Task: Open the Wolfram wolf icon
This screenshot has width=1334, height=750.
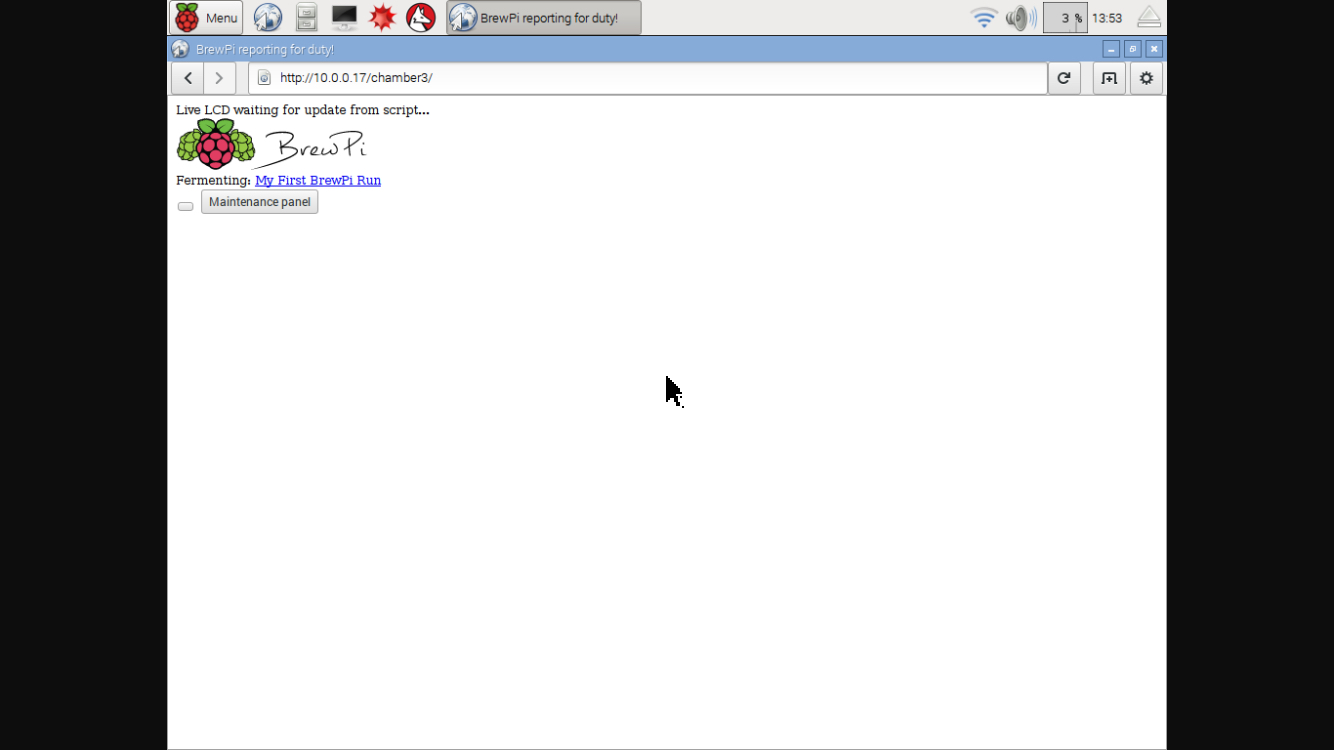Action: coord(421,18)
